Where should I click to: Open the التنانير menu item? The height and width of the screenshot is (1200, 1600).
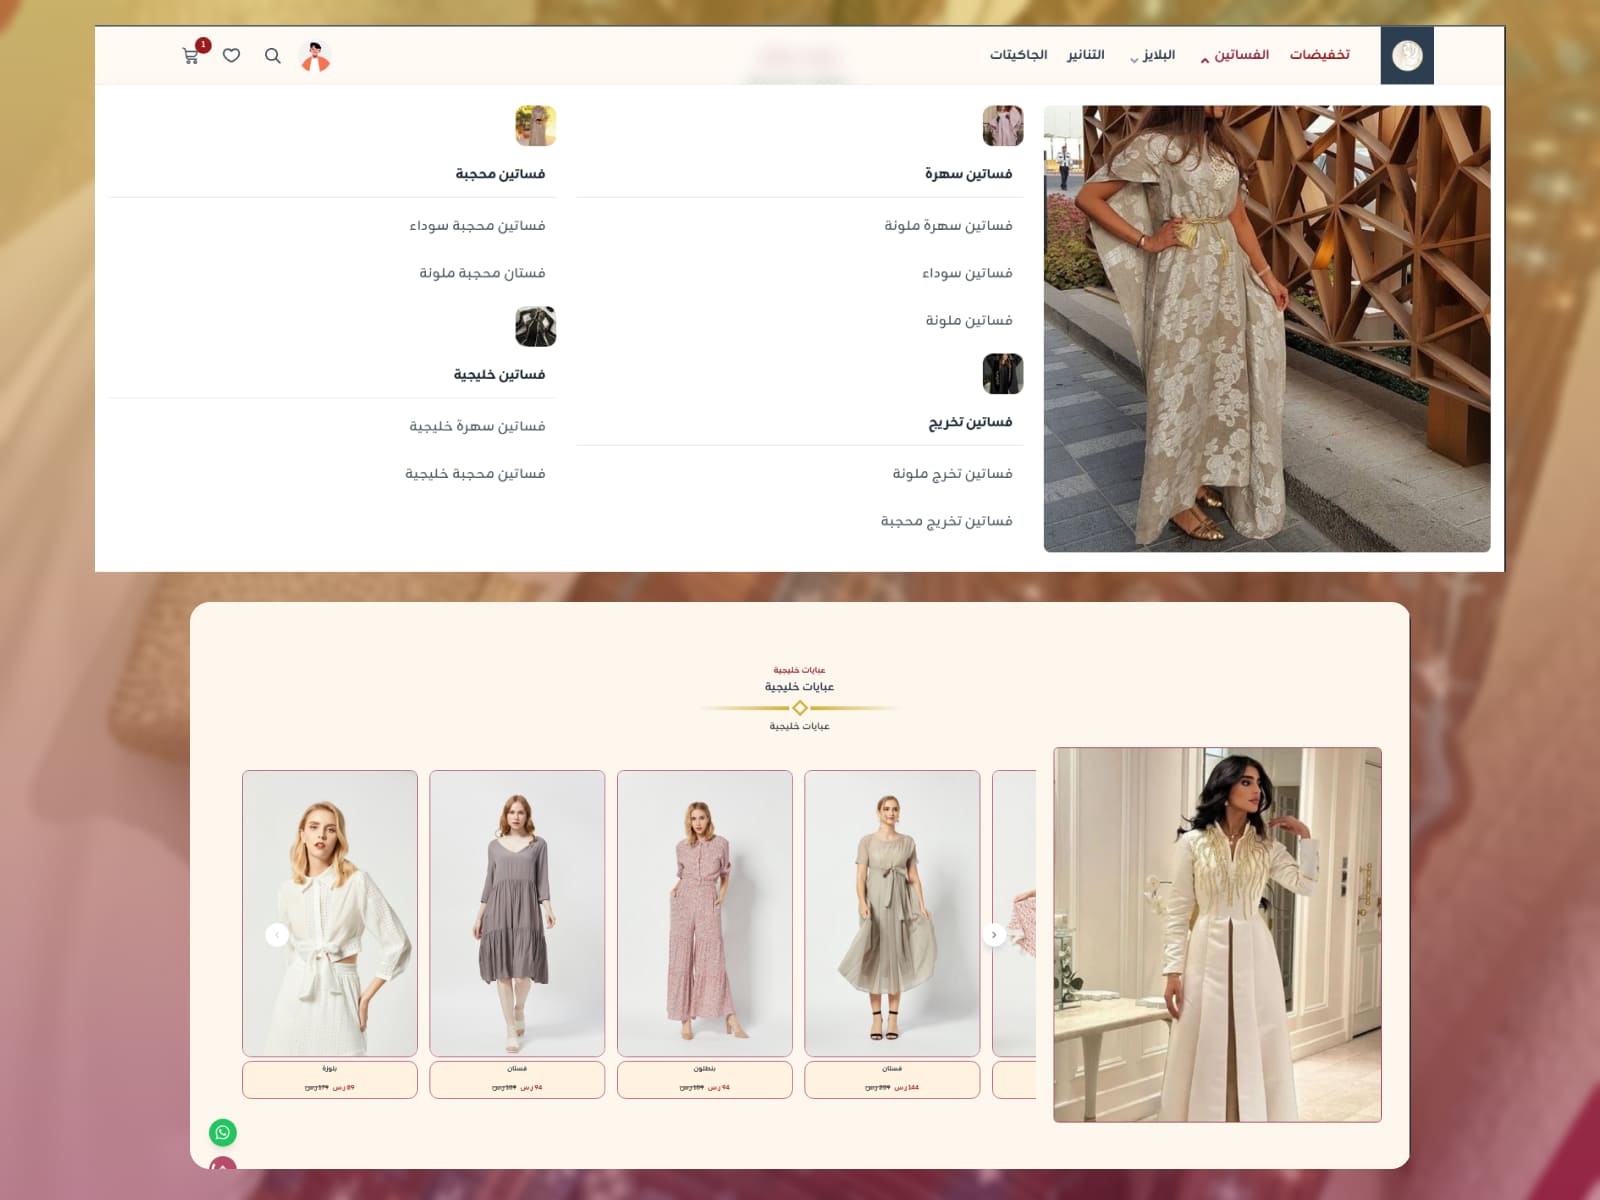coord(1086,55)
